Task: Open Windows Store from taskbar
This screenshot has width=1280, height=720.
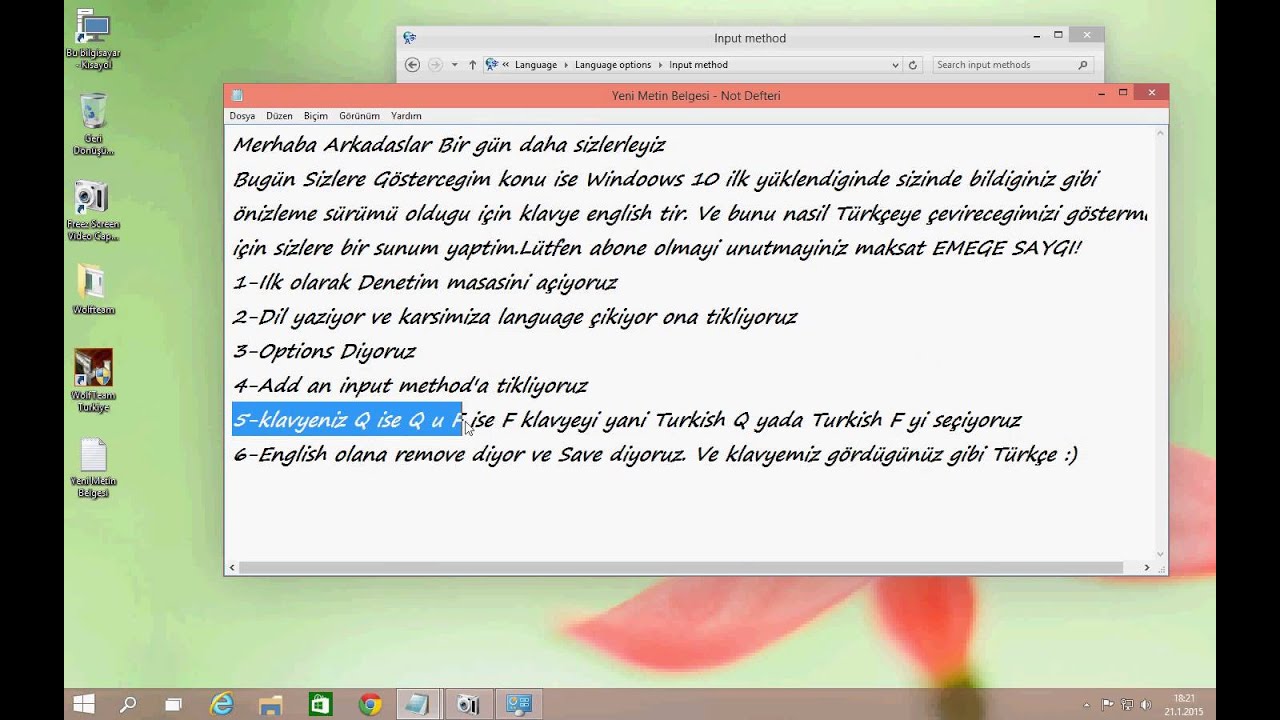Action: coord(320,704)
